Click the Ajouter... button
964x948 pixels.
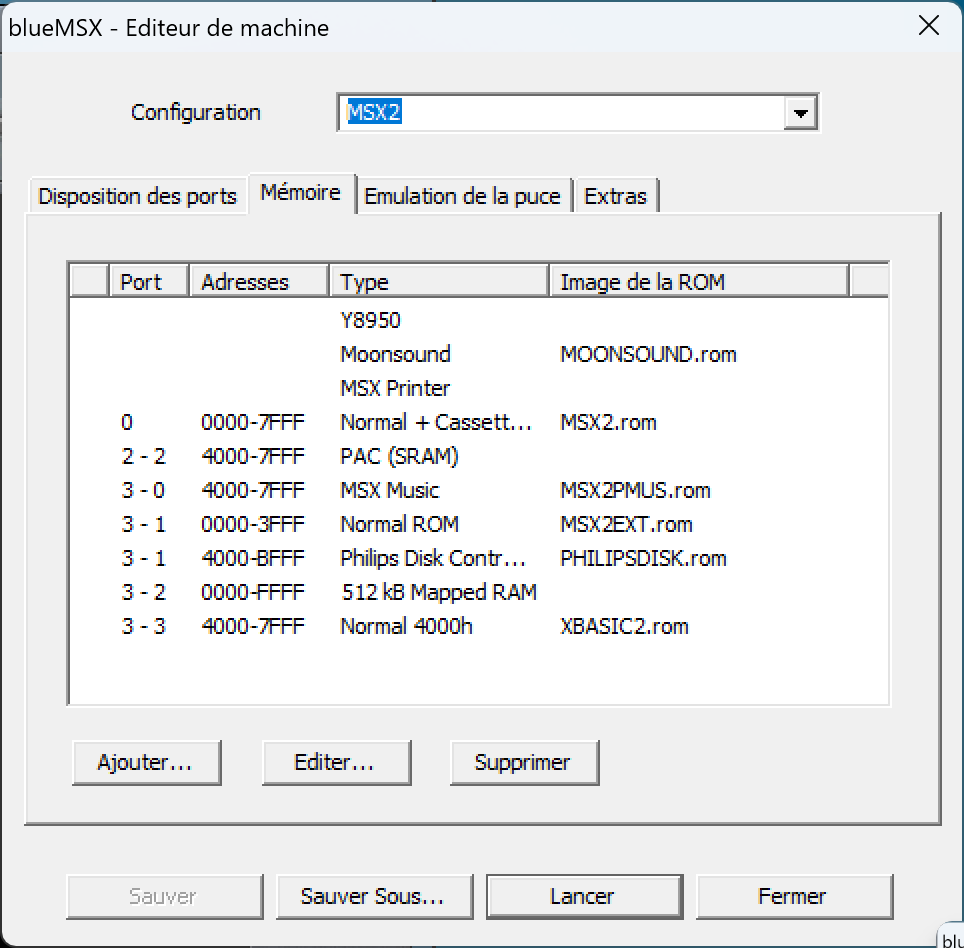coord(146,763)
